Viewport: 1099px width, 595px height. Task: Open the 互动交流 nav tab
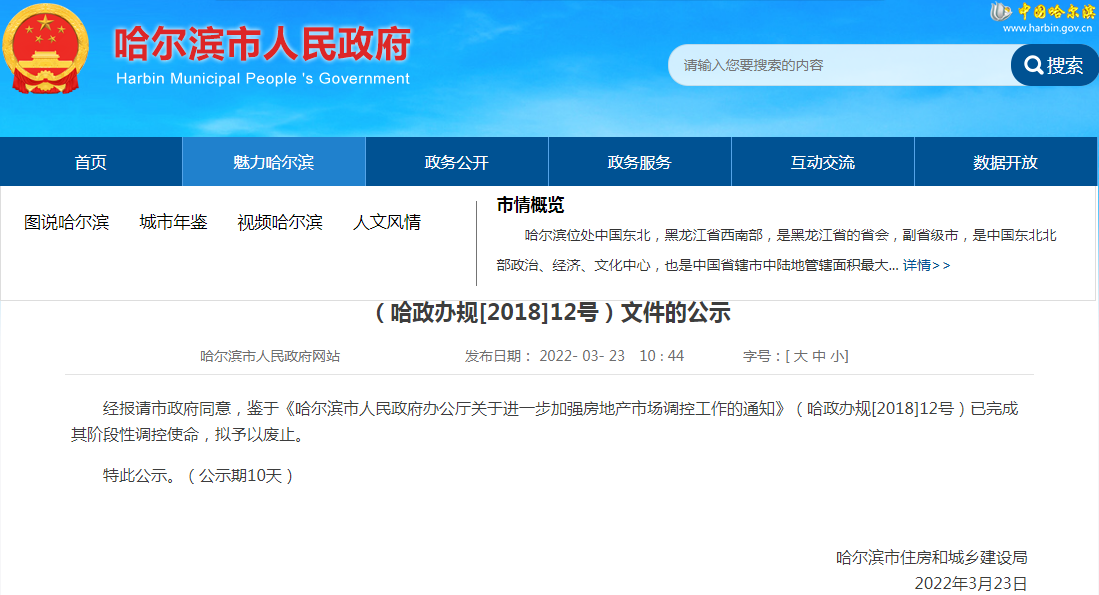823,162
